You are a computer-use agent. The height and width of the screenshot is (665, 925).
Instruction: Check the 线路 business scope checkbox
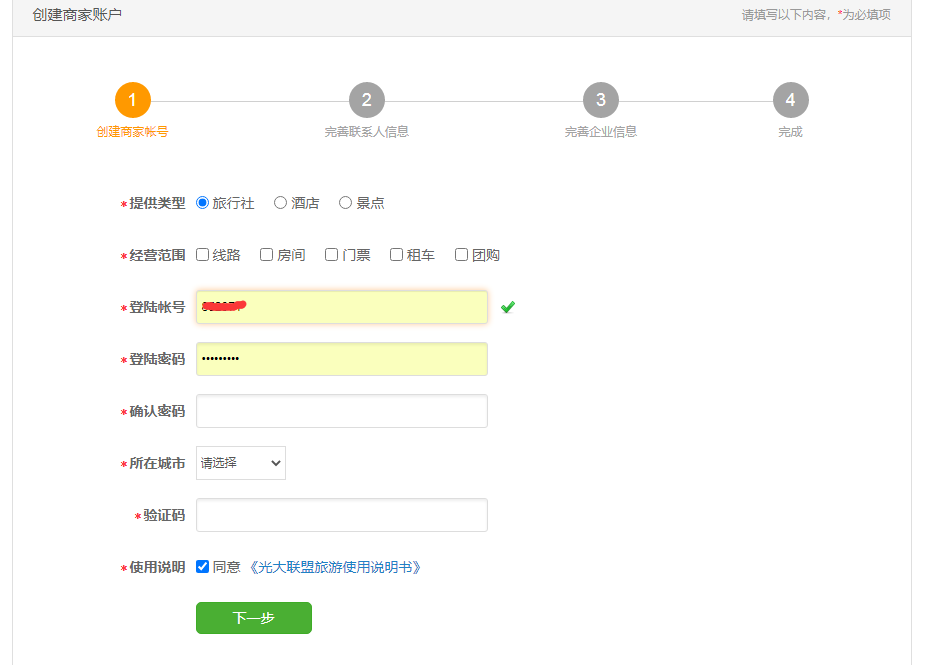(202, 254)
